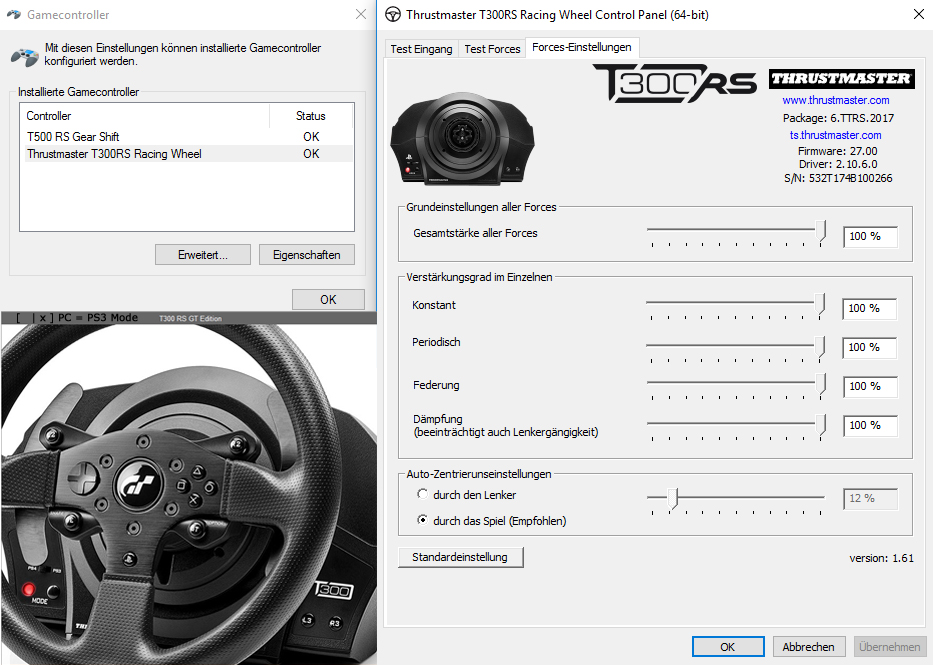Open the ts.thrustmaster.com link
Image resolution: width=933 pixels, height=665 pixels.
[835, 135]
